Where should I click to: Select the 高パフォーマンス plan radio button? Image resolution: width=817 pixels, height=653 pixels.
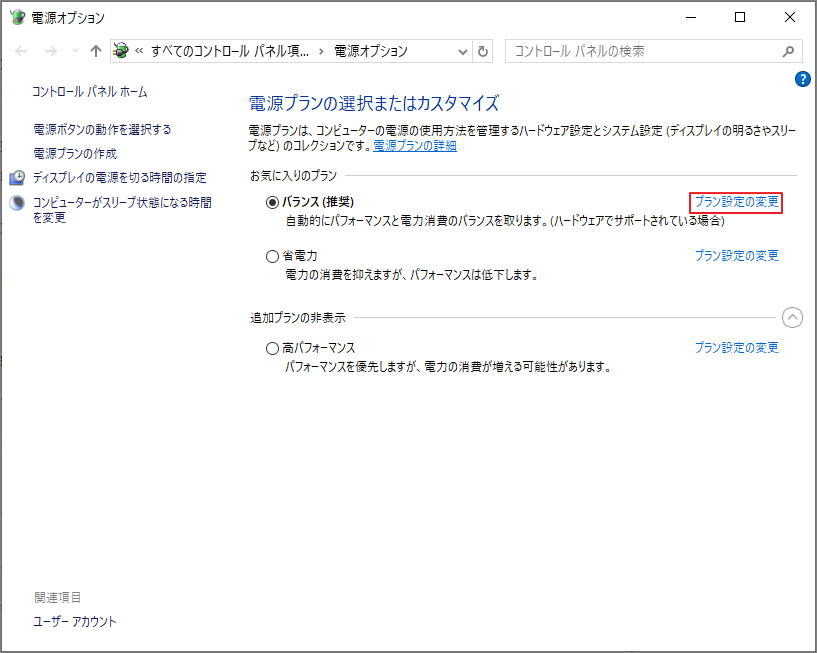click(x=271, y=347)
